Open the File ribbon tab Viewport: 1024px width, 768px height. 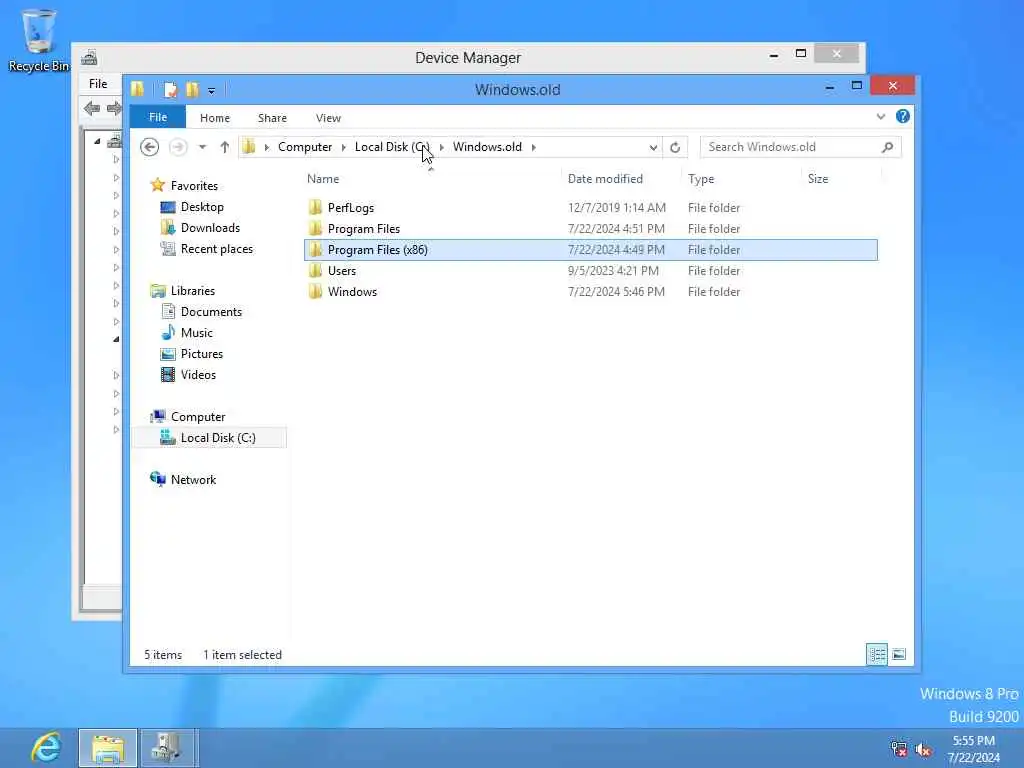coord(157,118)
